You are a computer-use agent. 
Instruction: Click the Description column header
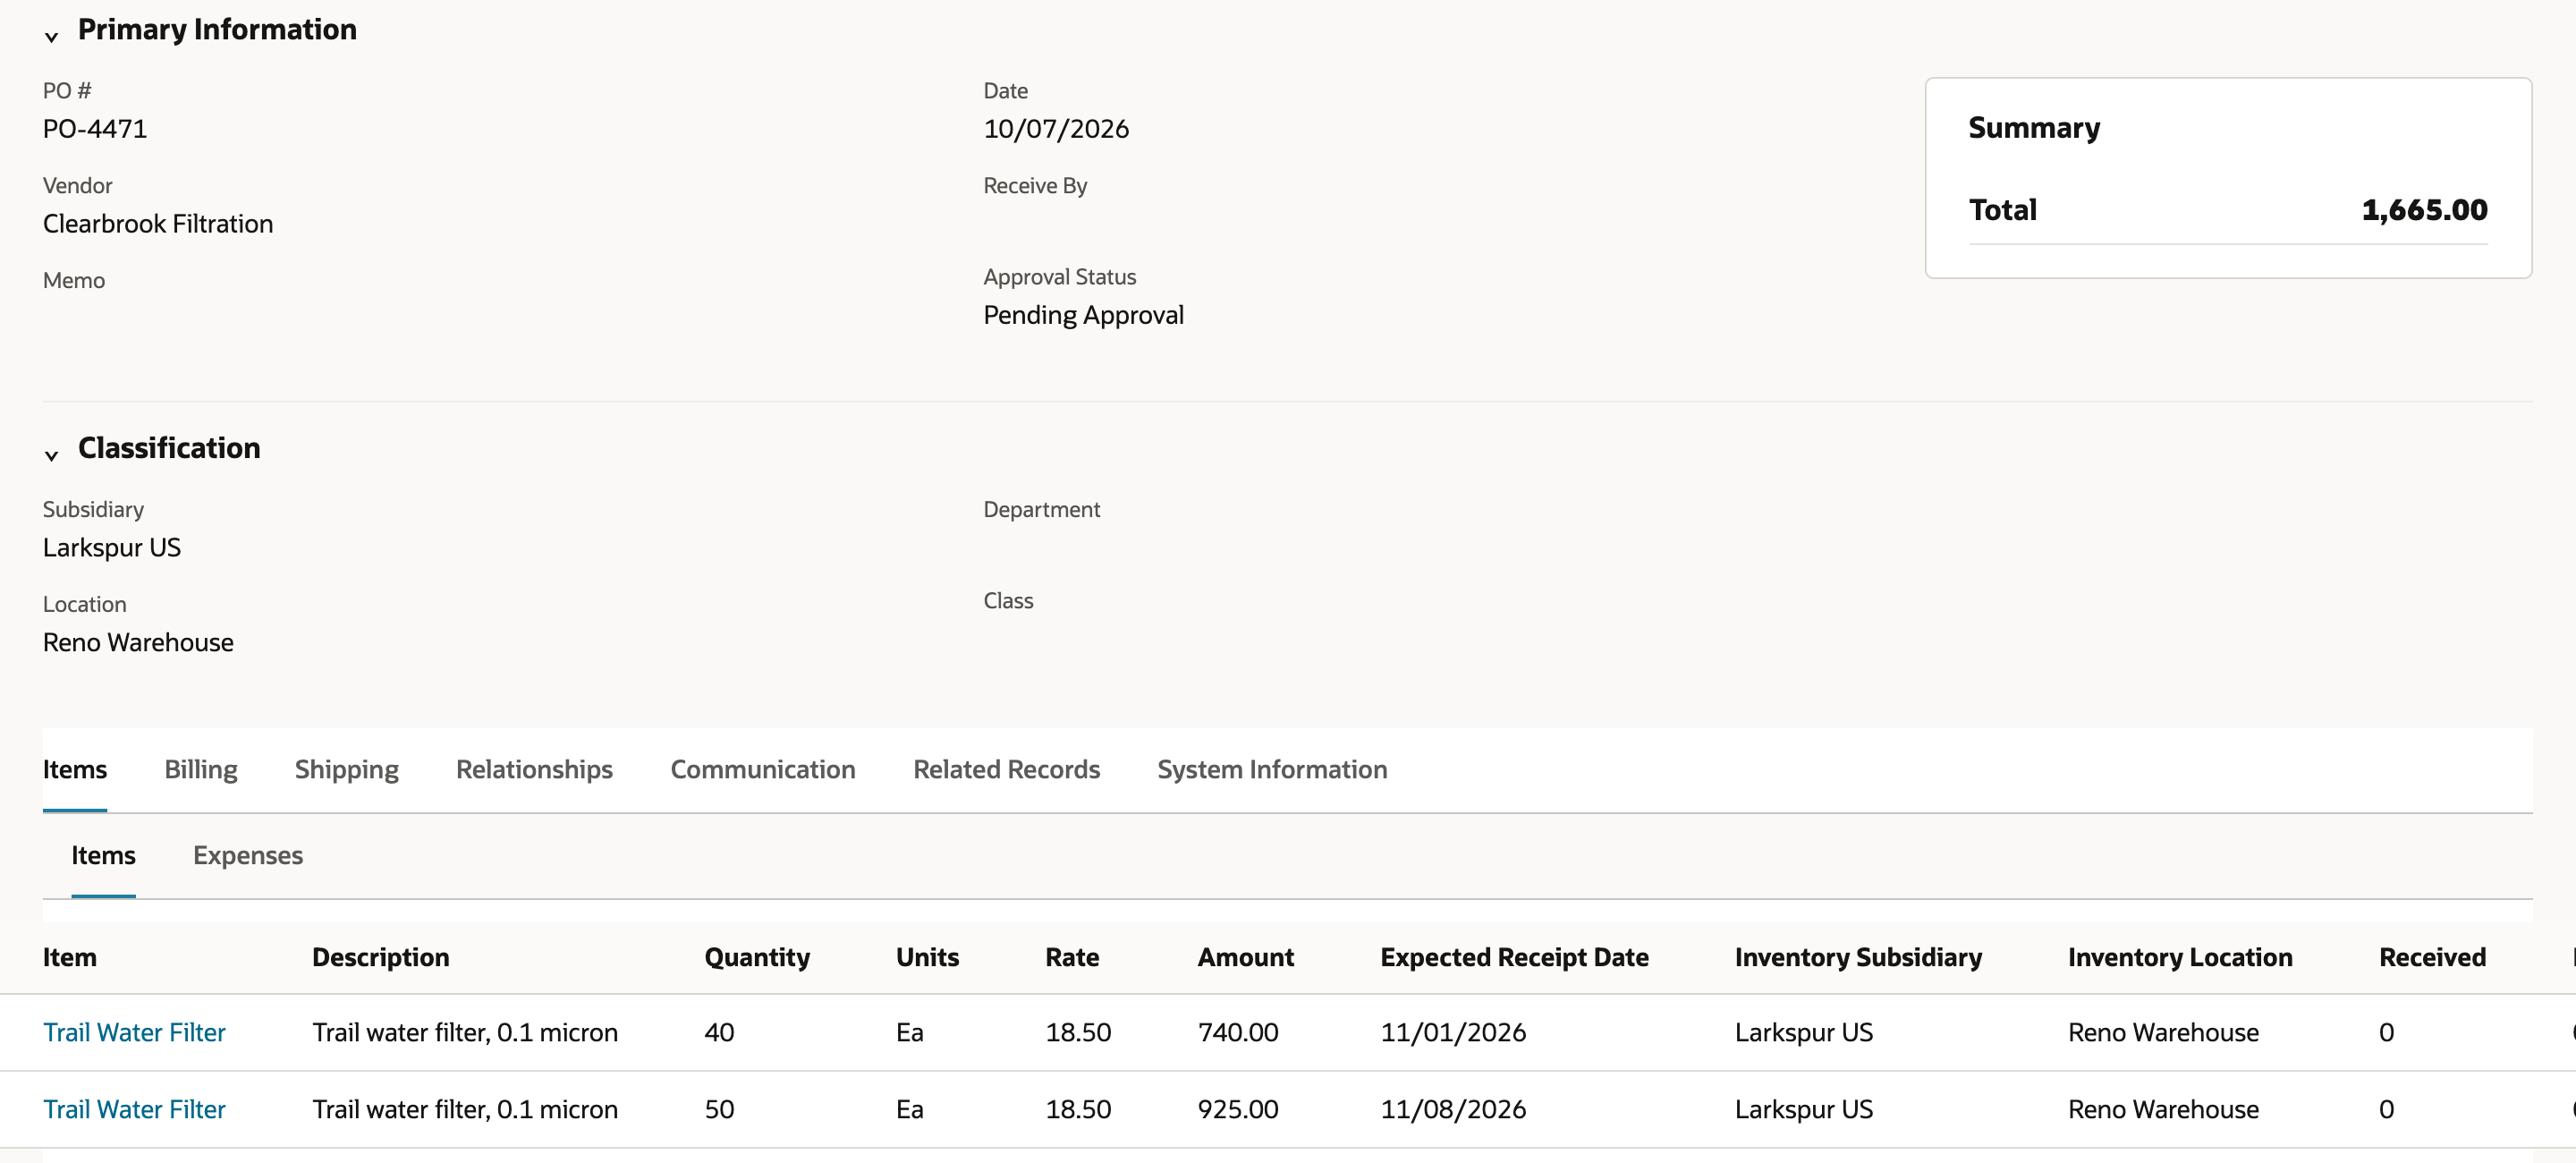(x=380, y=957)
